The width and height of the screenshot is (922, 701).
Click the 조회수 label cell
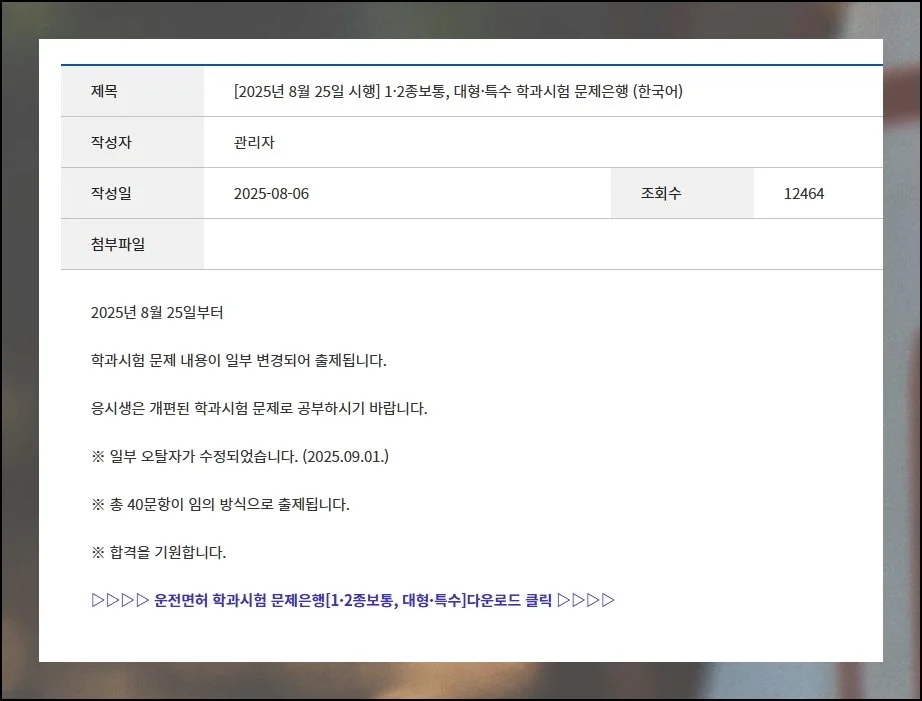(x=661, y=193)
